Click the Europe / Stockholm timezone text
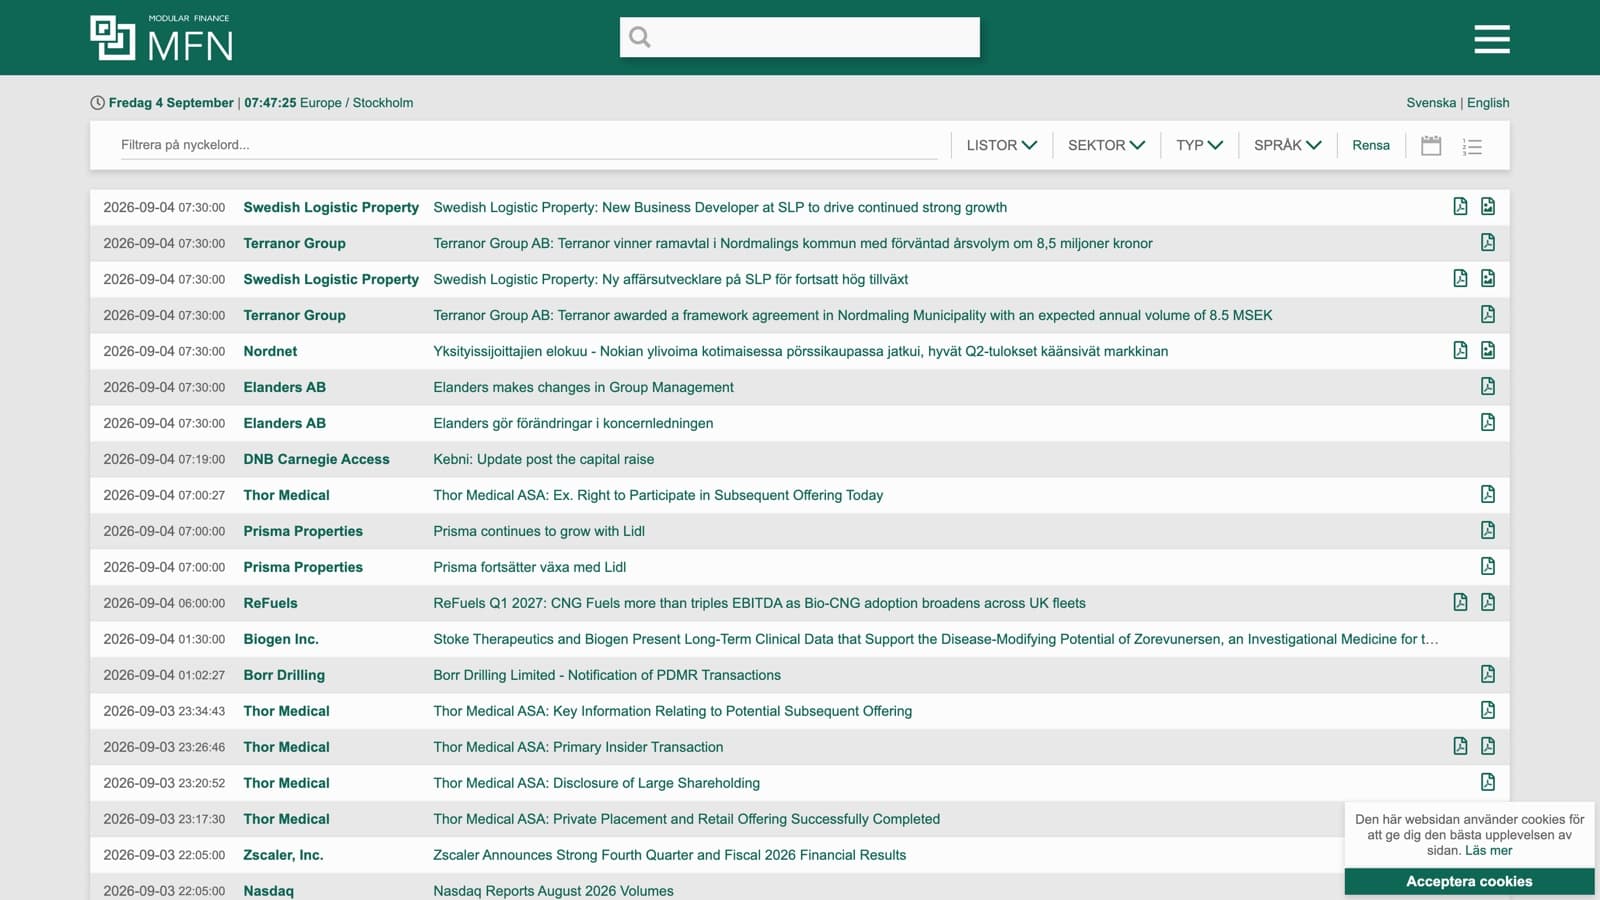The height and width of the screenshot is (900, 1600). click(x=356, y=103)
